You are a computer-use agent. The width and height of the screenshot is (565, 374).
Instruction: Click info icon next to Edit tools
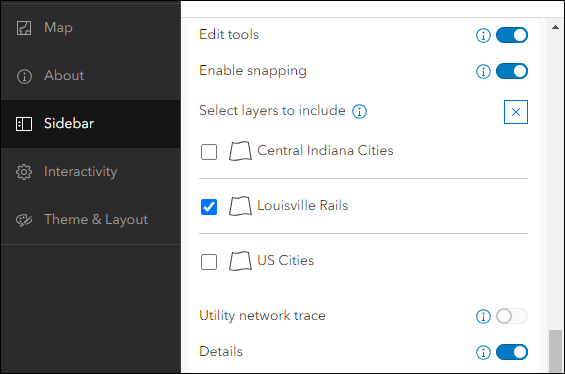pyautogui.click(x=483, y=35)
